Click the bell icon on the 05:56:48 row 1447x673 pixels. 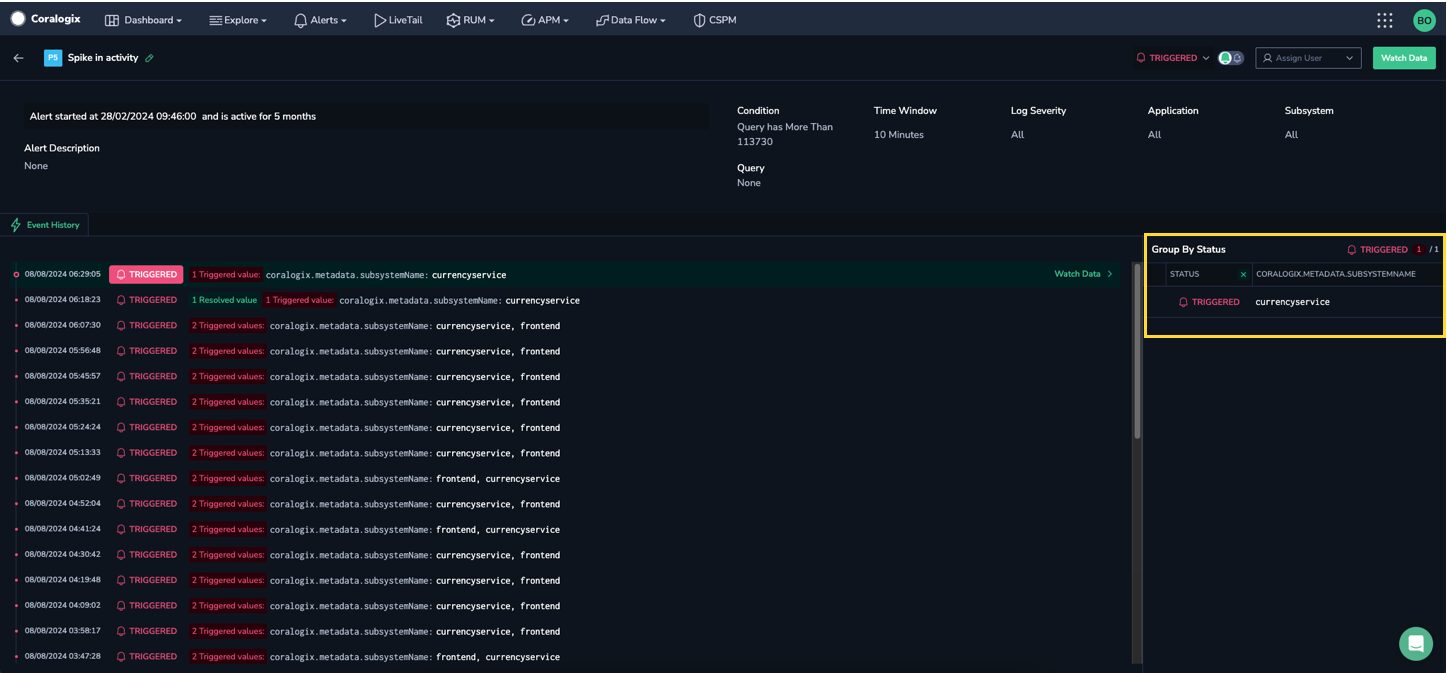coord(122,351)
